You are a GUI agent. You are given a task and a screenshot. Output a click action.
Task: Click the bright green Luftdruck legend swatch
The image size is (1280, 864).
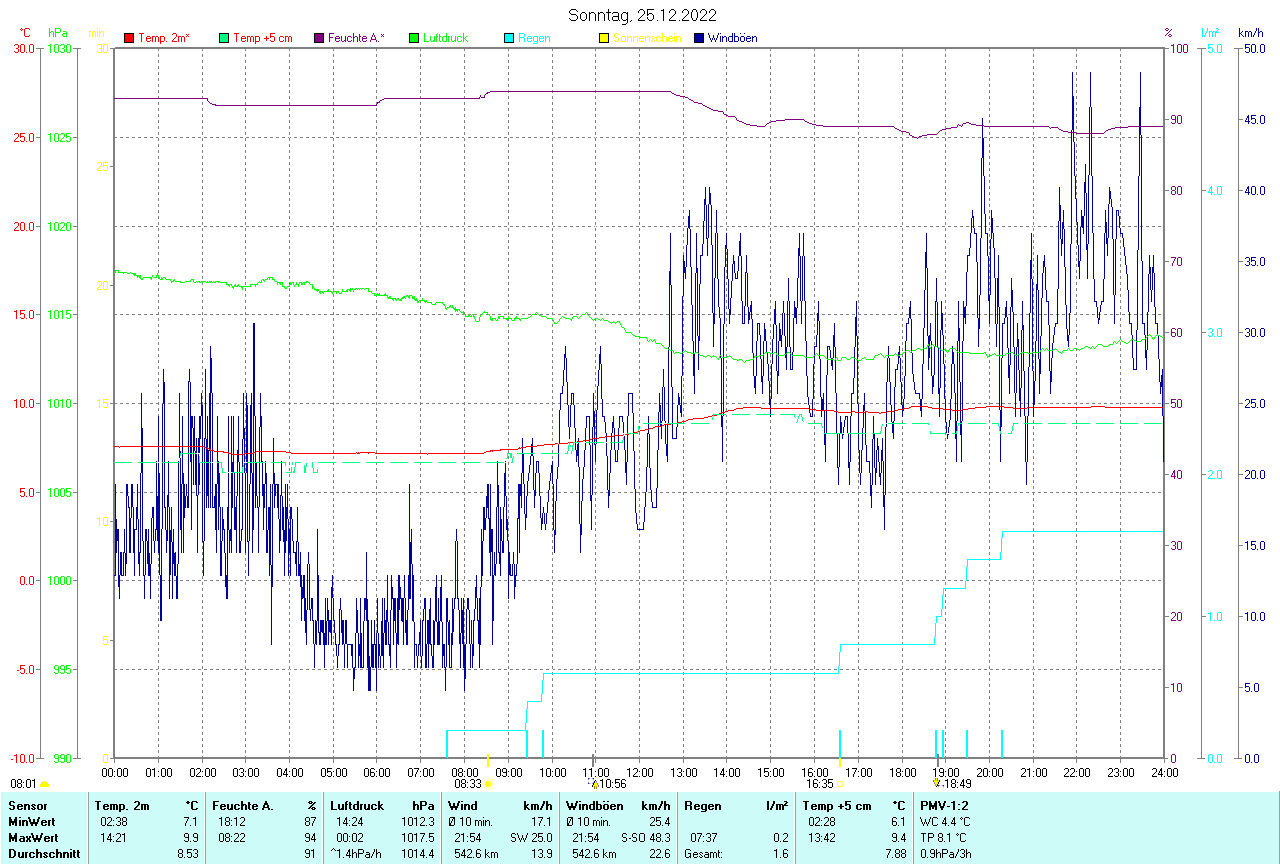click(414, 38)
